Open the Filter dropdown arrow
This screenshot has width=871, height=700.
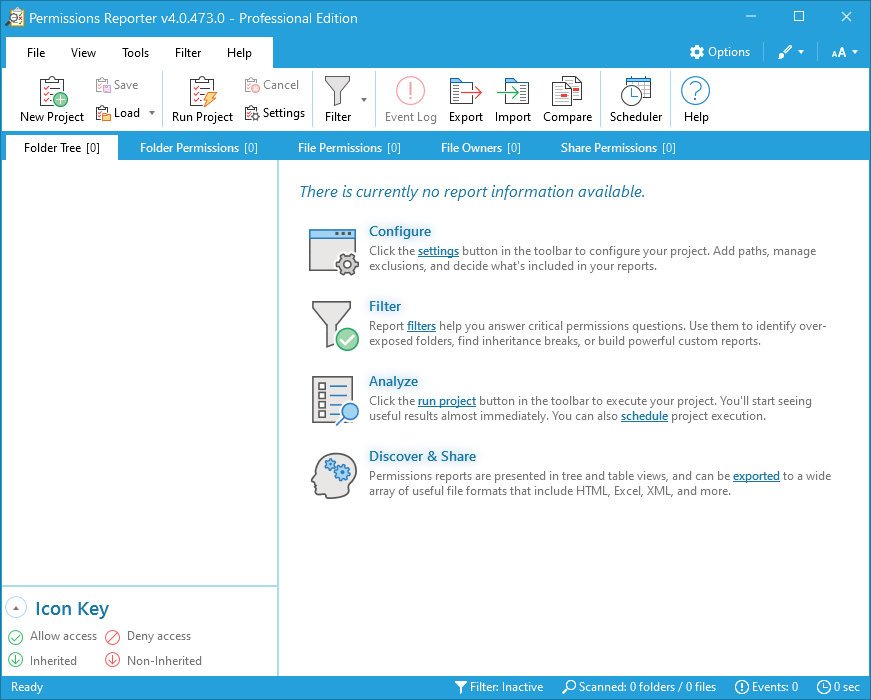(363, 100)
